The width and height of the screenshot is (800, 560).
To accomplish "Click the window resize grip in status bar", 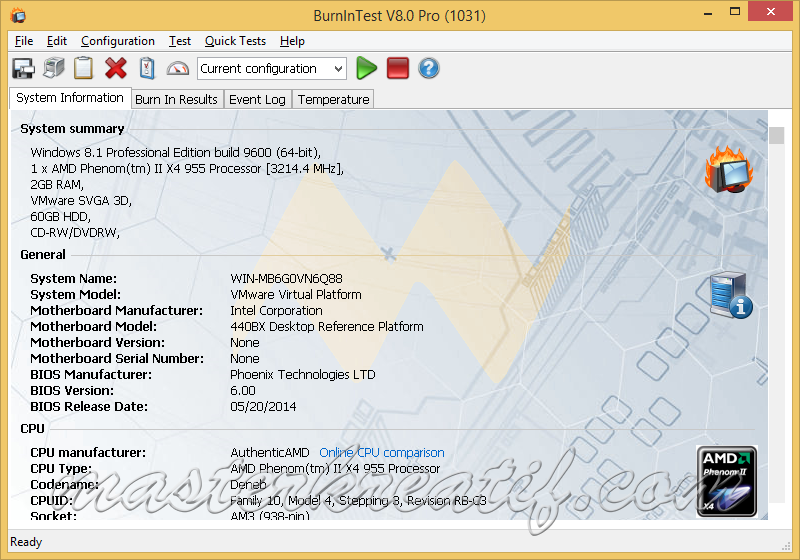I will point(786,546).
